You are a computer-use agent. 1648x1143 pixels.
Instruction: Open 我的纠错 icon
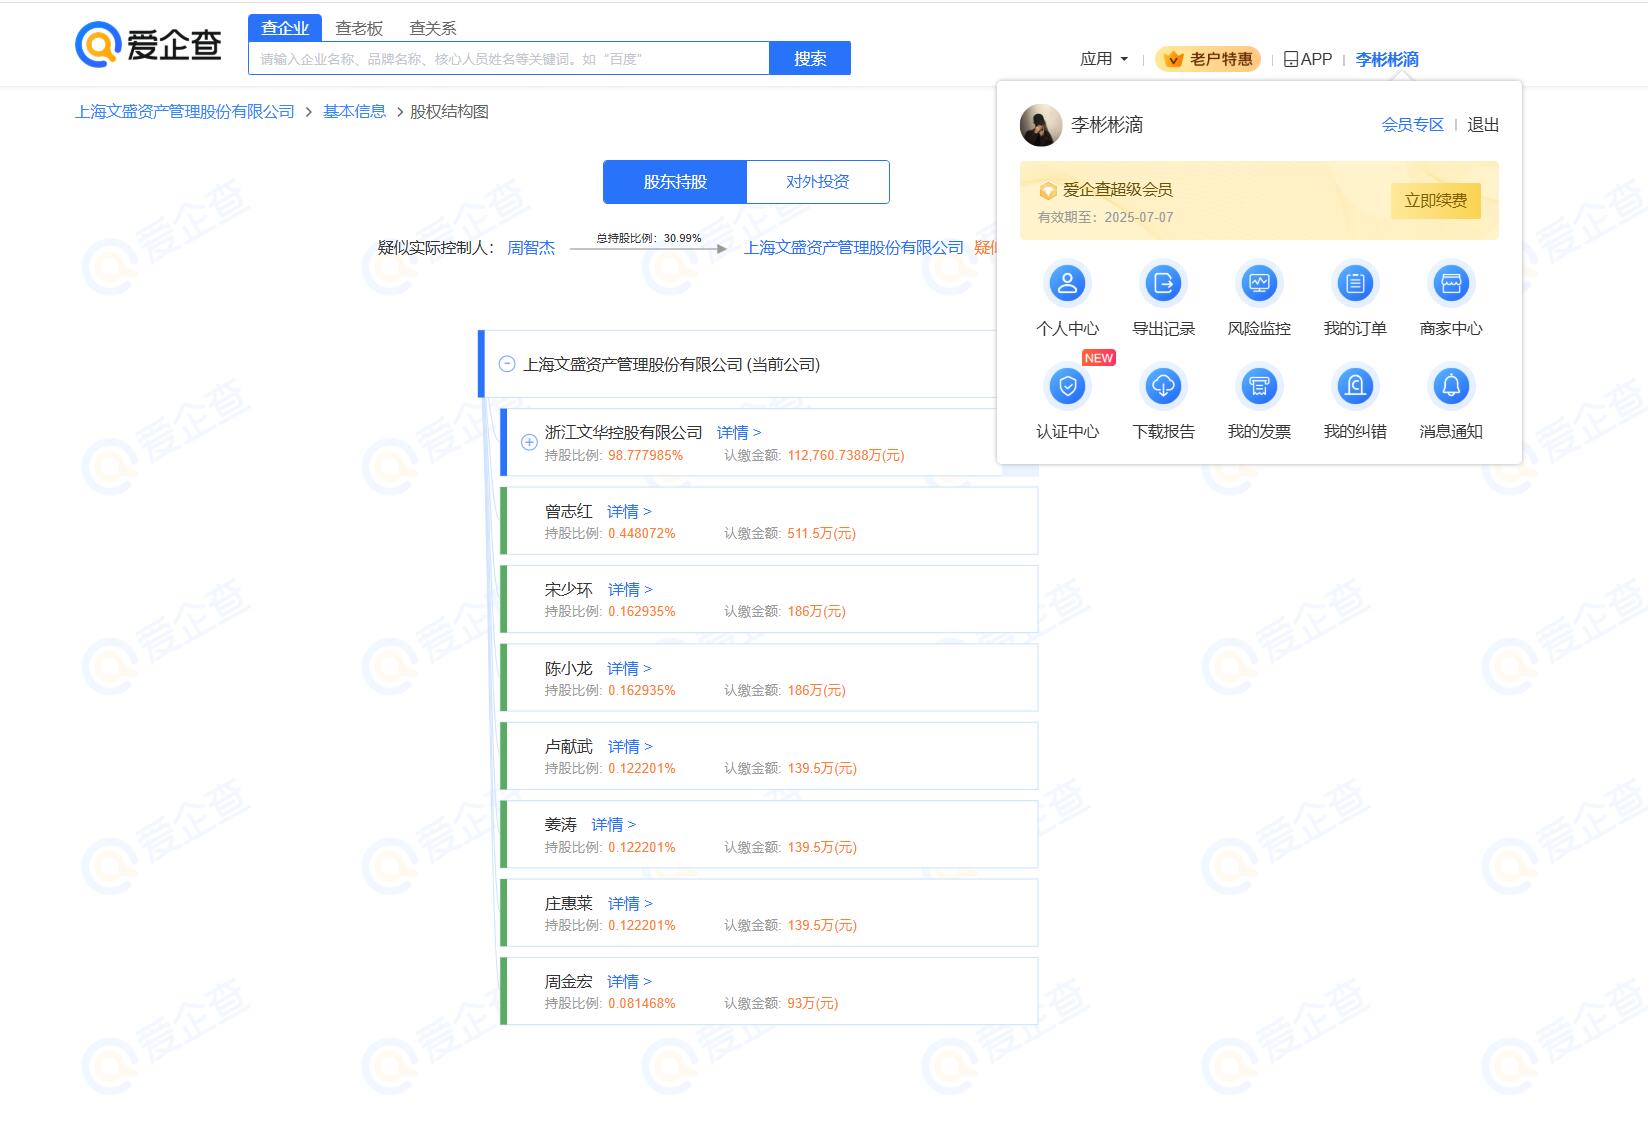click(1355, 386)
